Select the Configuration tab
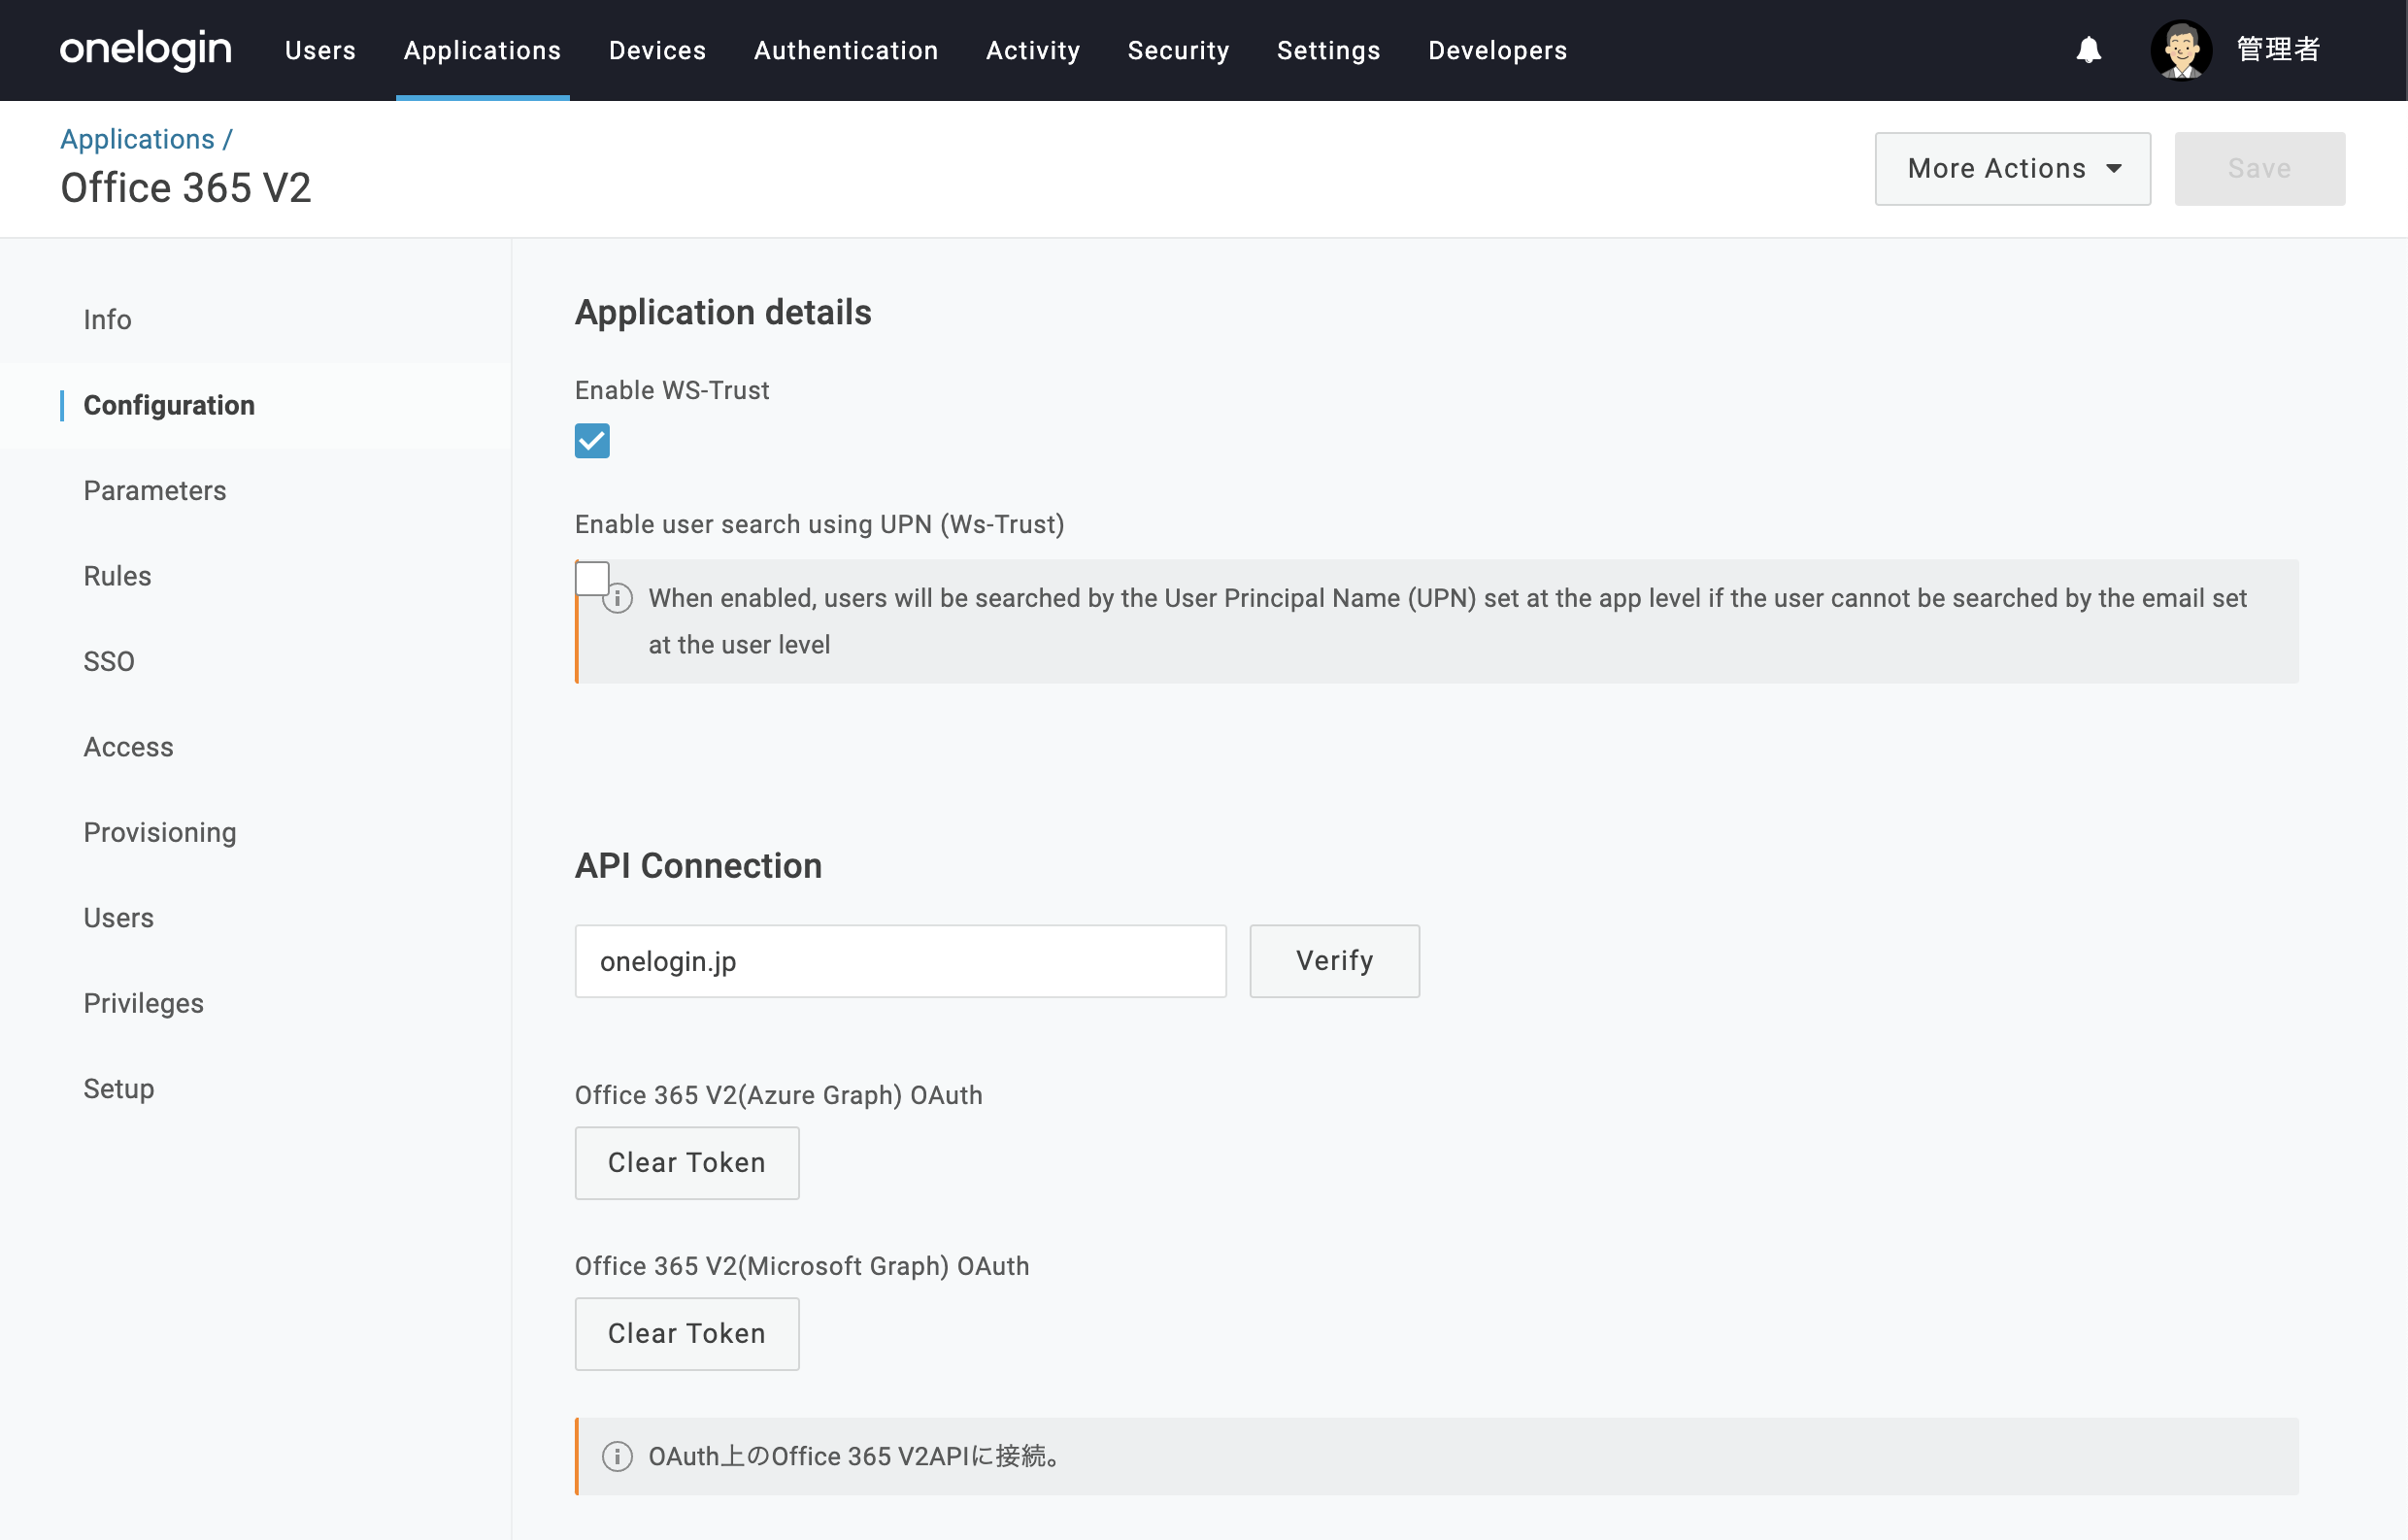This screenshot has width=2408, height=1540. point(169,405)
